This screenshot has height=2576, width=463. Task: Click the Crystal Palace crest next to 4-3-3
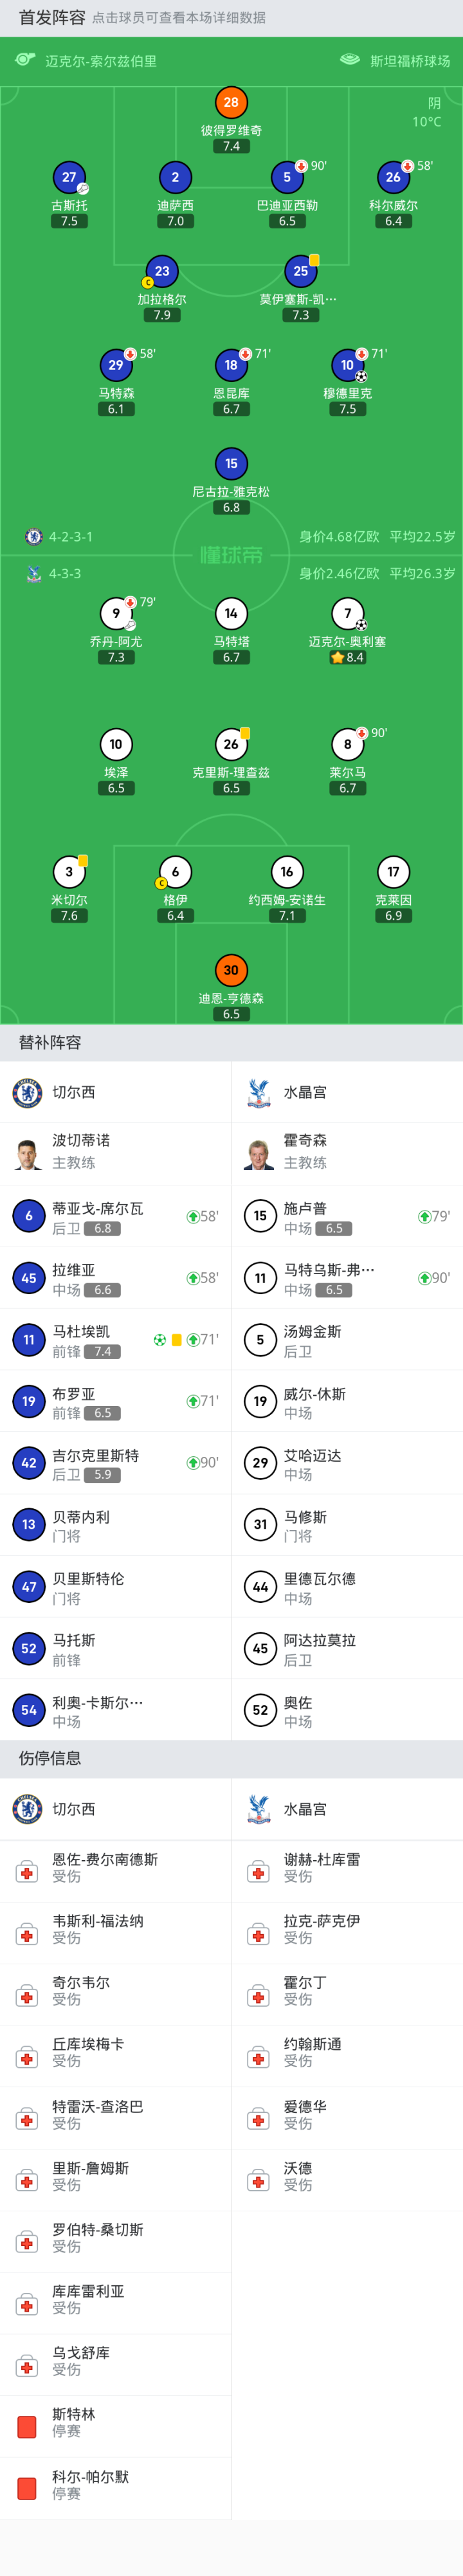[x=33, y=574]
